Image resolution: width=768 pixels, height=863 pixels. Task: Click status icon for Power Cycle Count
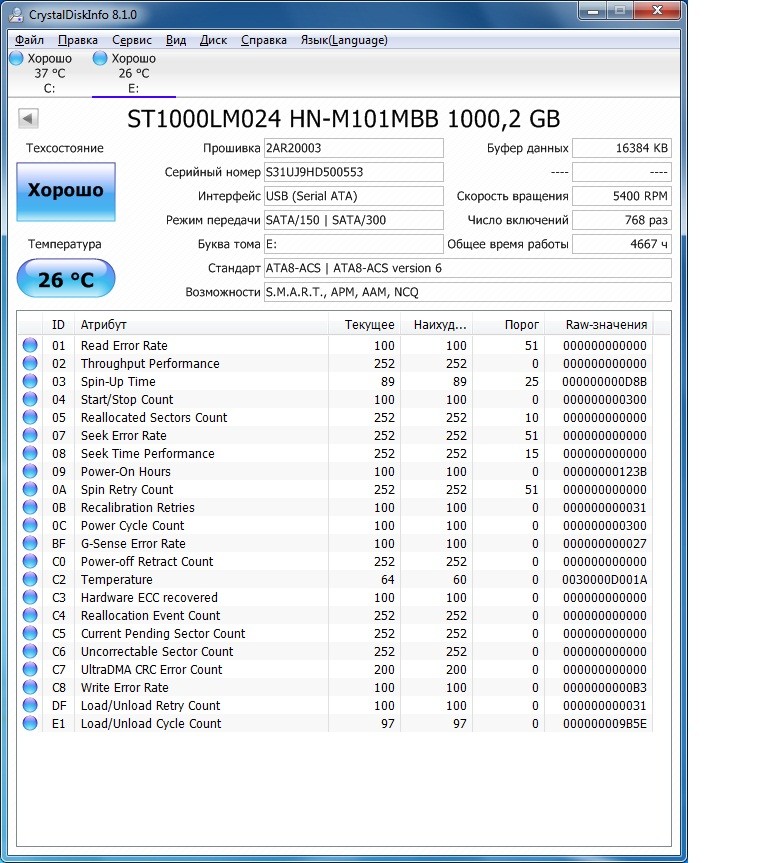[30, 525]
